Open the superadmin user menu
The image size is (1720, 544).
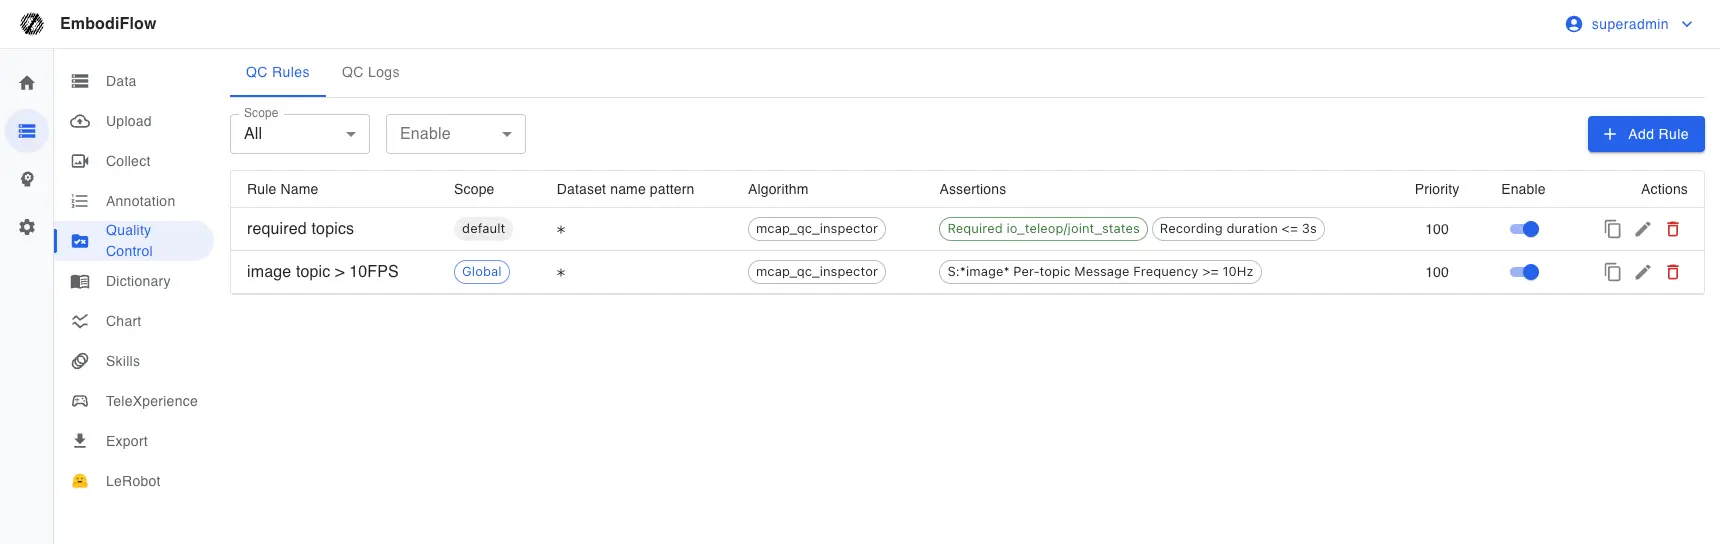pos(1629,24)
